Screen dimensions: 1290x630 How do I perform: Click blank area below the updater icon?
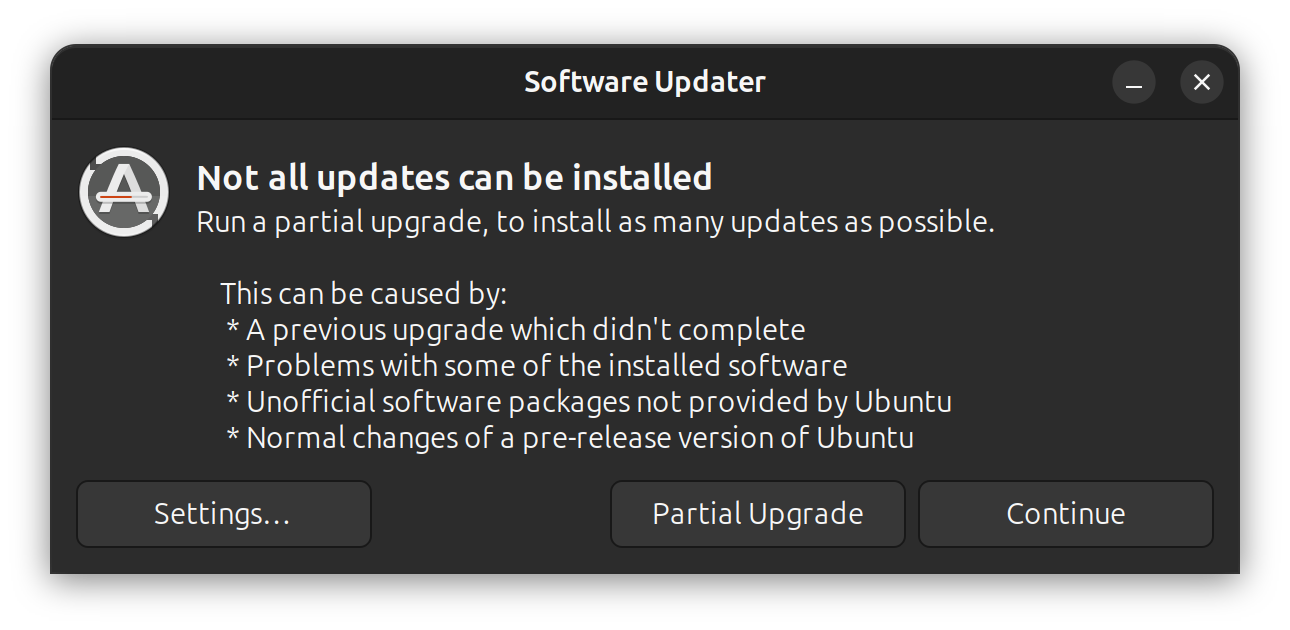(x=124, y=350)
